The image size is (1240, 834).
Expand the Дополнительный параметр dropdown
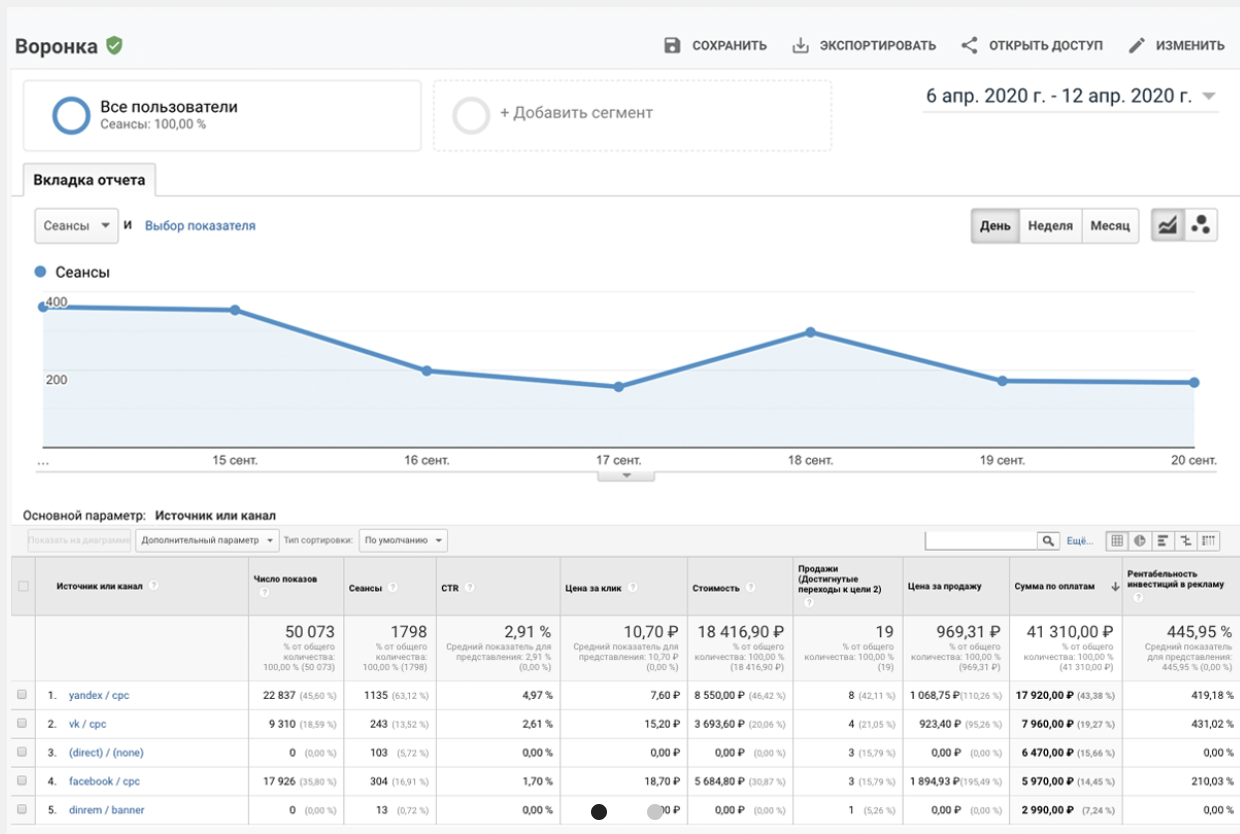[x=207, y=541]
